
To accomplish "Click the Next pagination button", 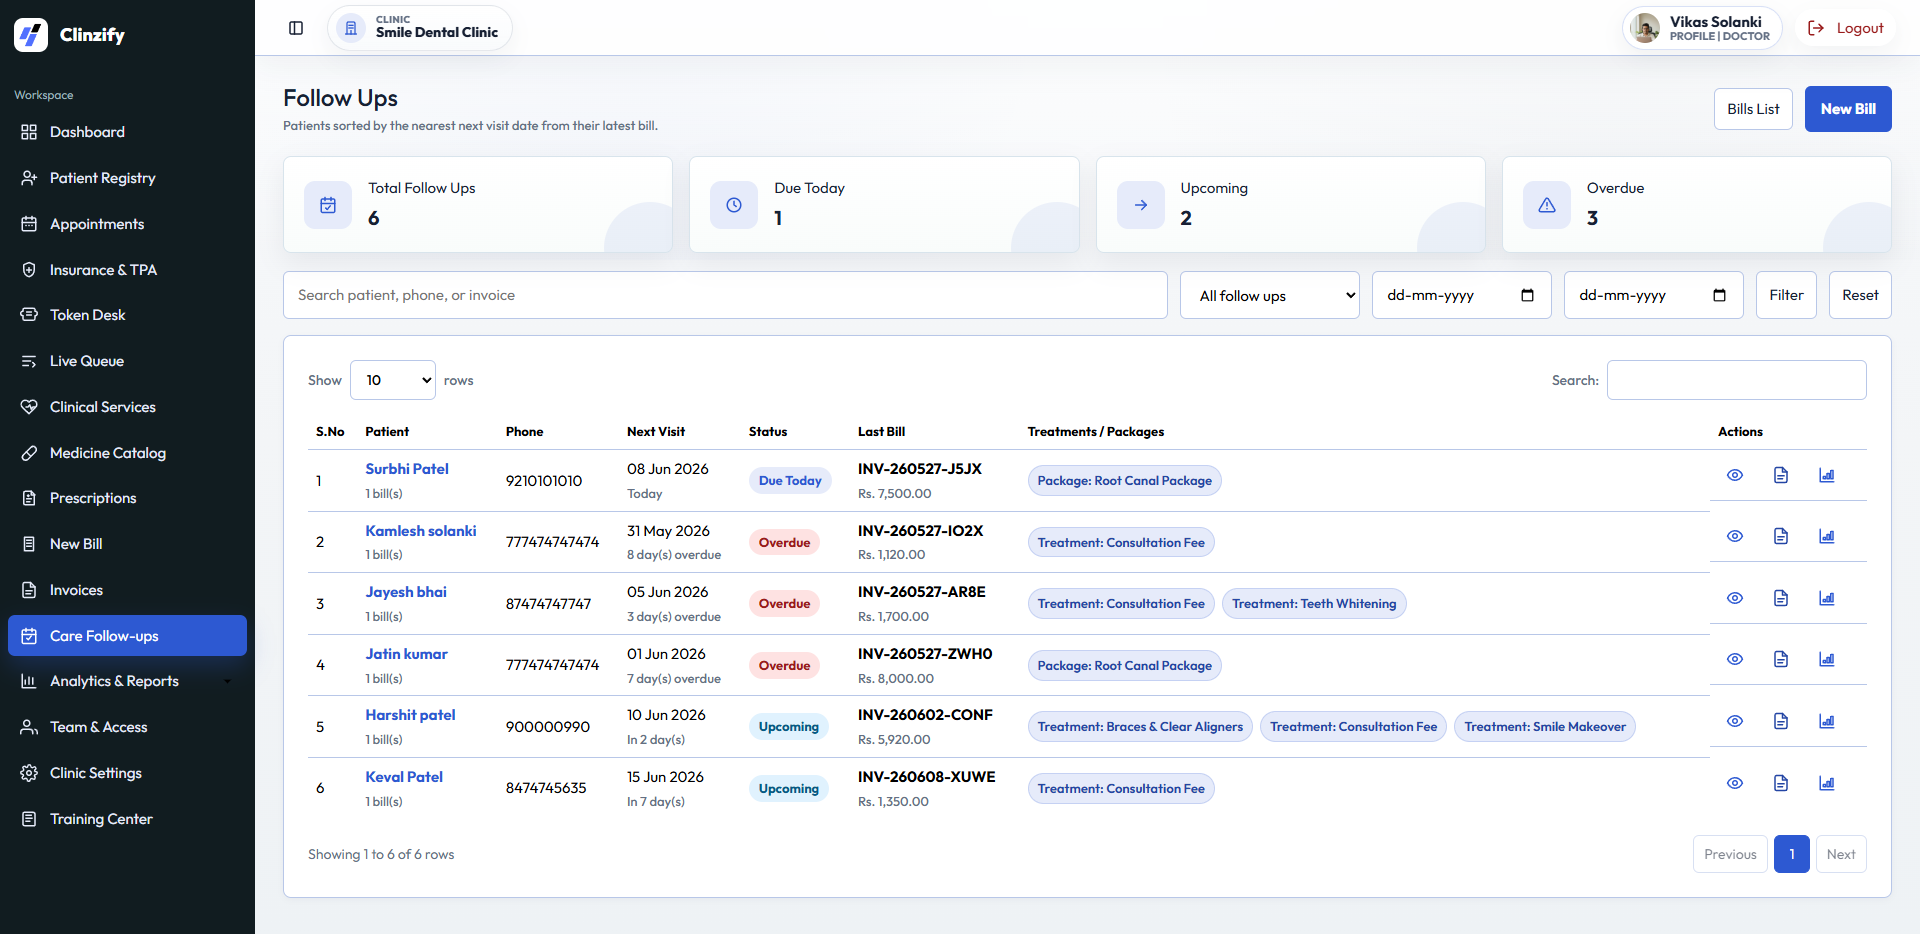I will coord(1841,854).
